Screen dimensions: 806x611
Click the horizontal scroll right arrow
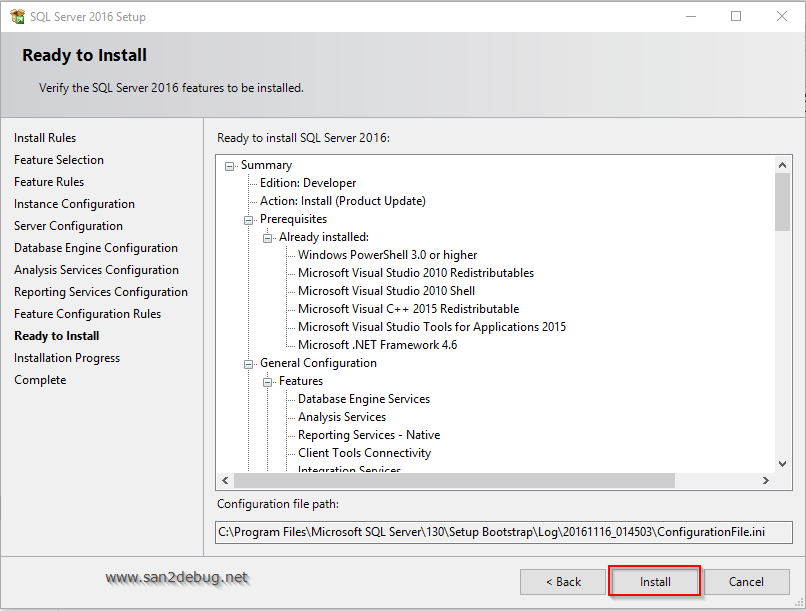point(766,480)
